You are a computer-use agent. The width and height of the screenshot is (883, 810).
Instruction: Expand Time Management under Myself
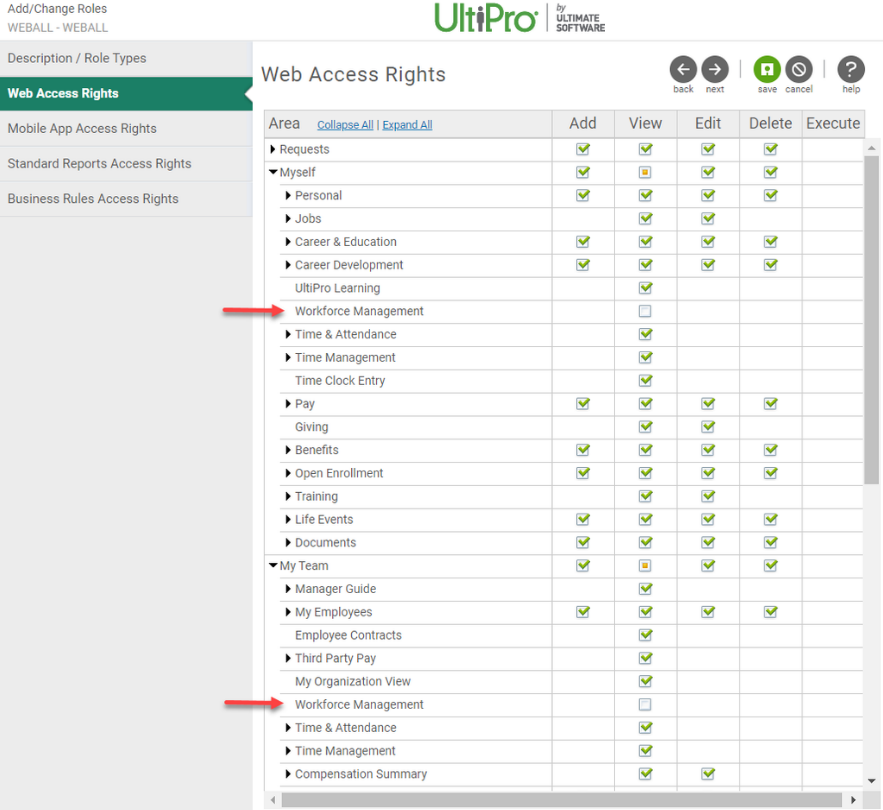[x=288, y=357]
